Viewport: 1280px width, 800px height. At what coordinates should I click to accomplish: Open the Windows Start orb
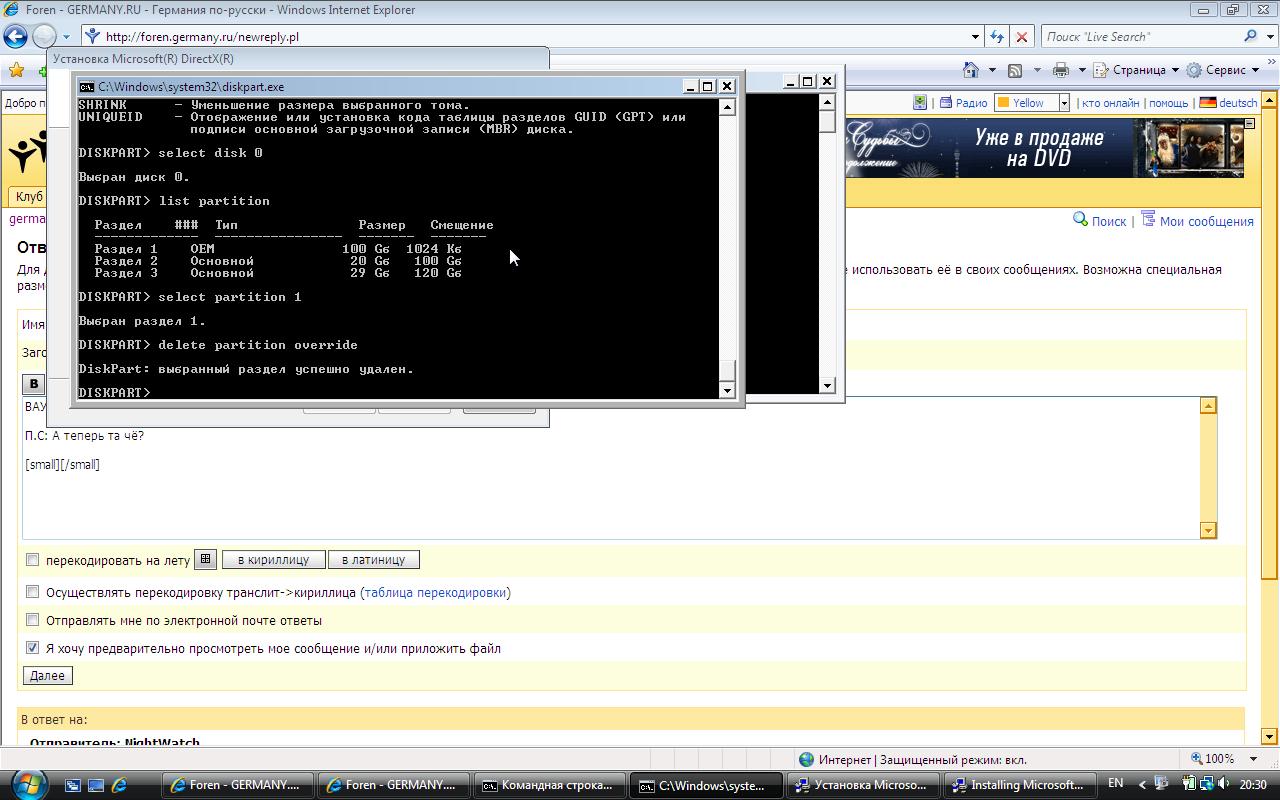[x=27, y=784]
